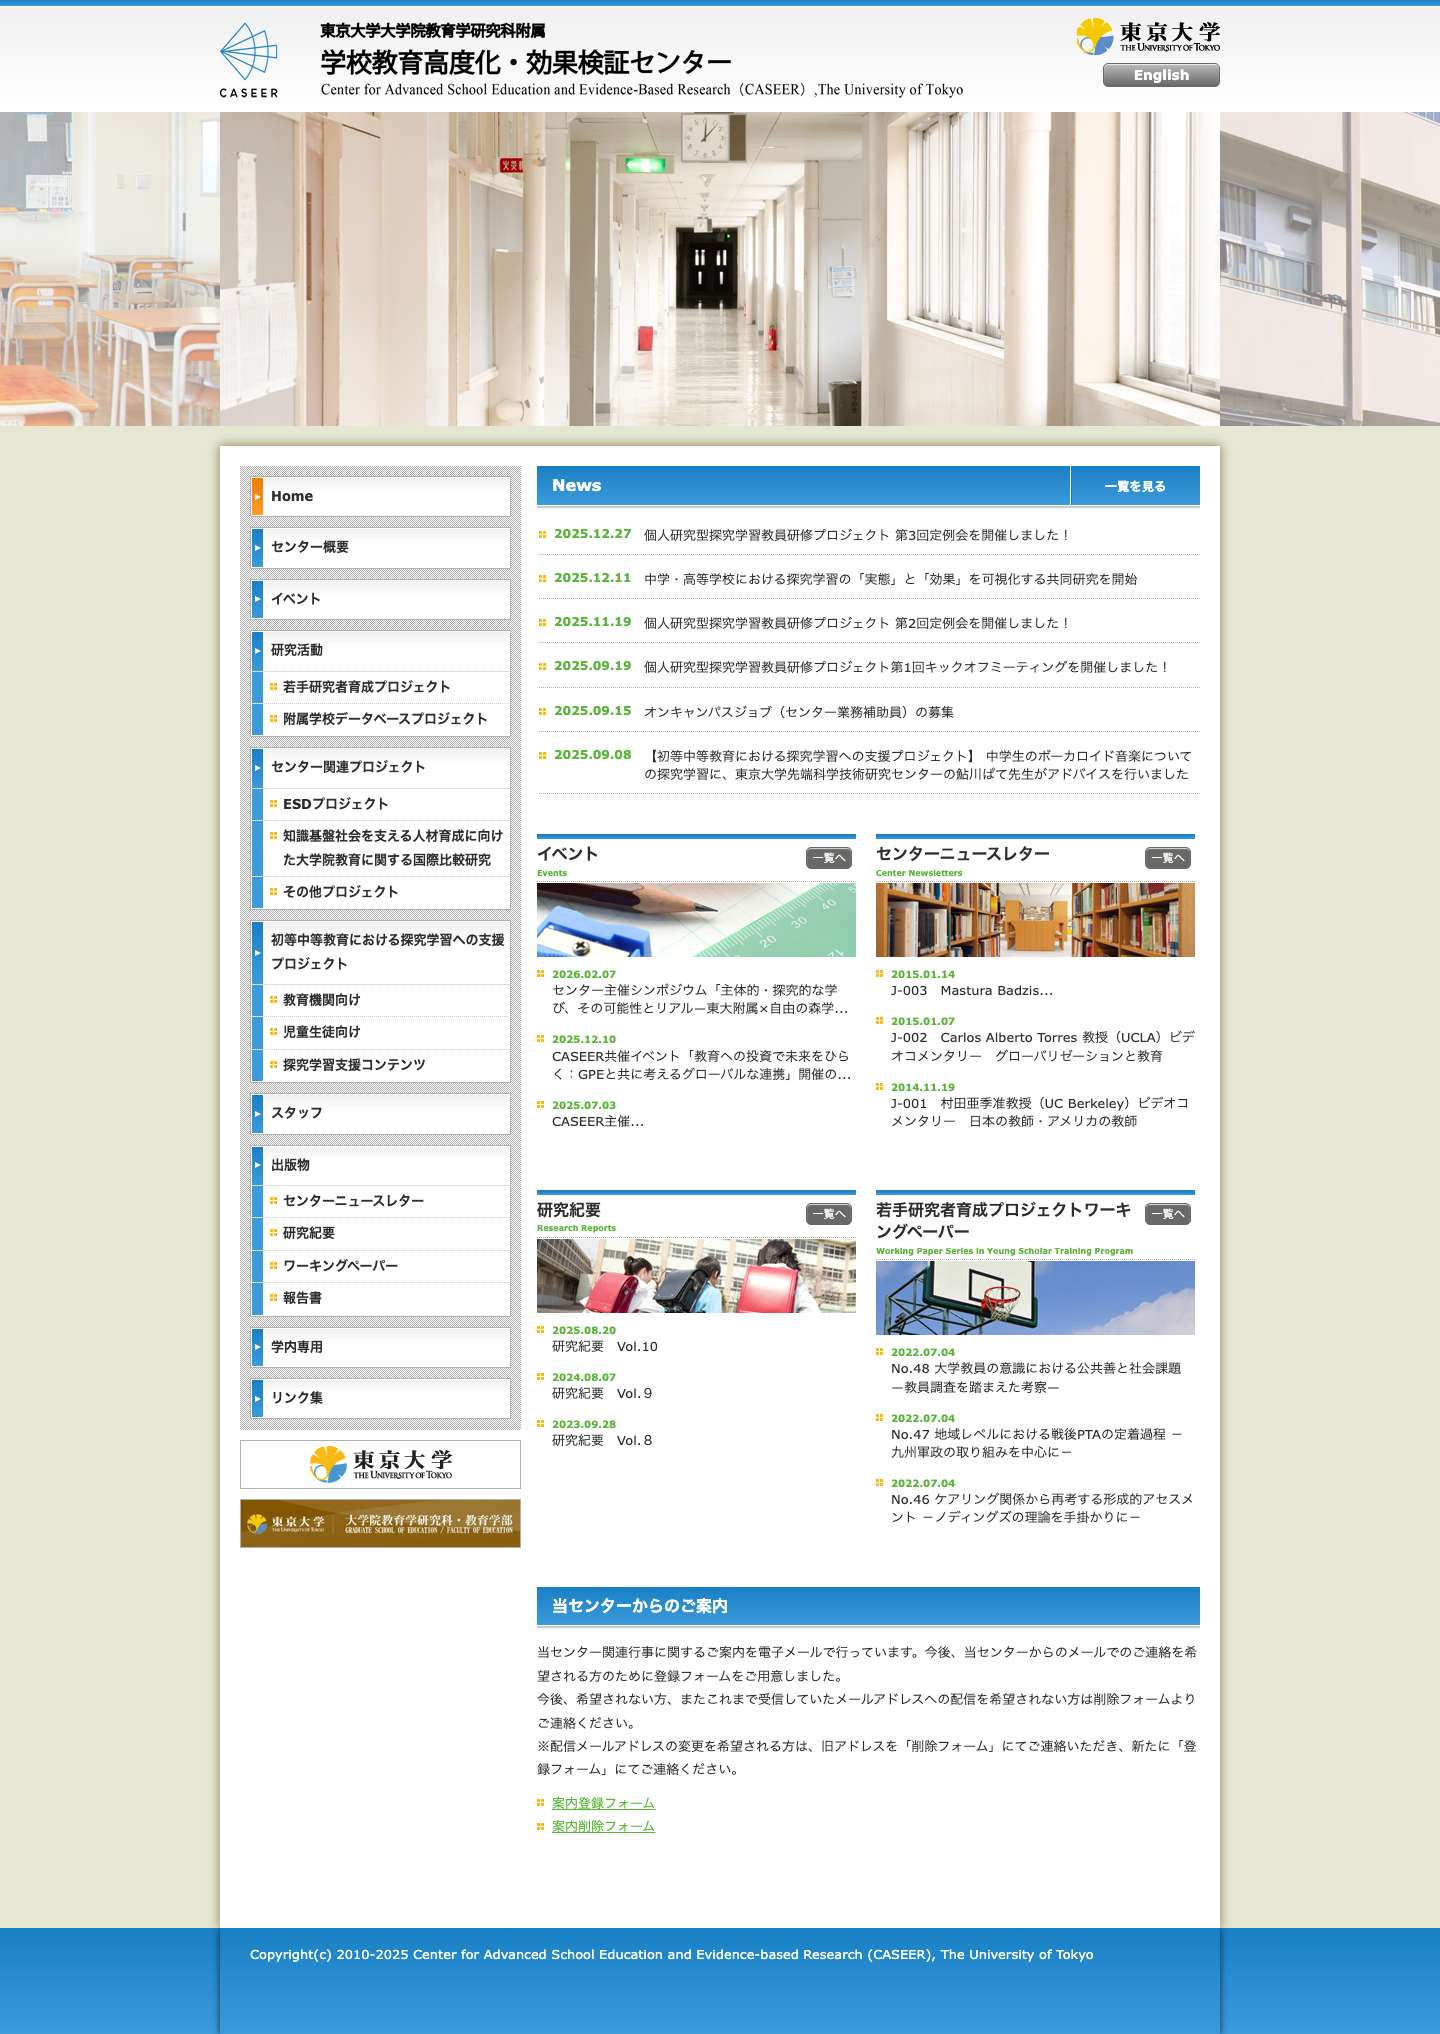Click 一覧へ button in the イベント section
Image resolution: width=1440 pixels, height=2034 pixels.
(x=829, y=858)
